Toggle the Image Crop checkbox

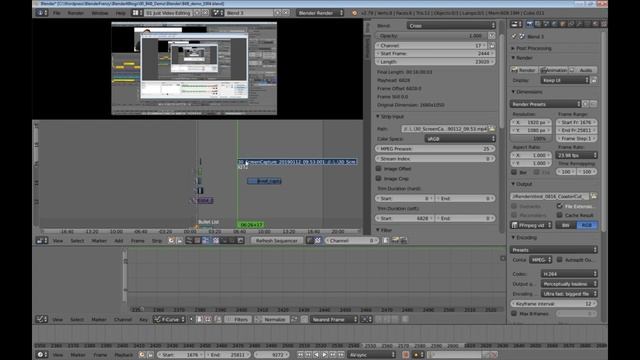(x=379, y=178)
